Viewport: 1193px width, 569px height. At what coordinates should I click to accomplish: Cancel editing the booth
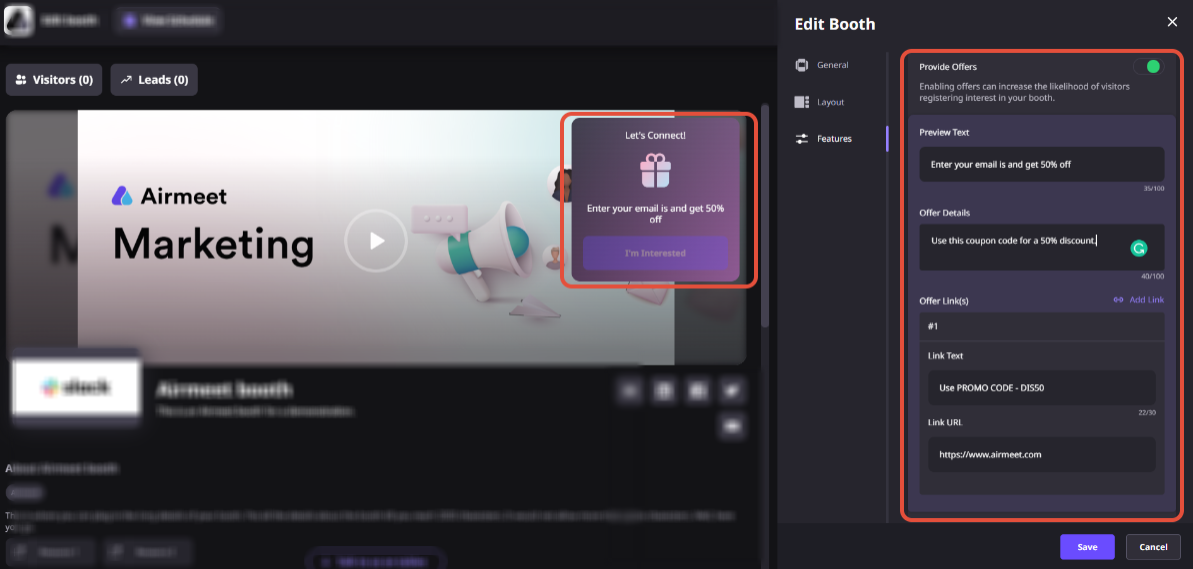pos(1153,547)
